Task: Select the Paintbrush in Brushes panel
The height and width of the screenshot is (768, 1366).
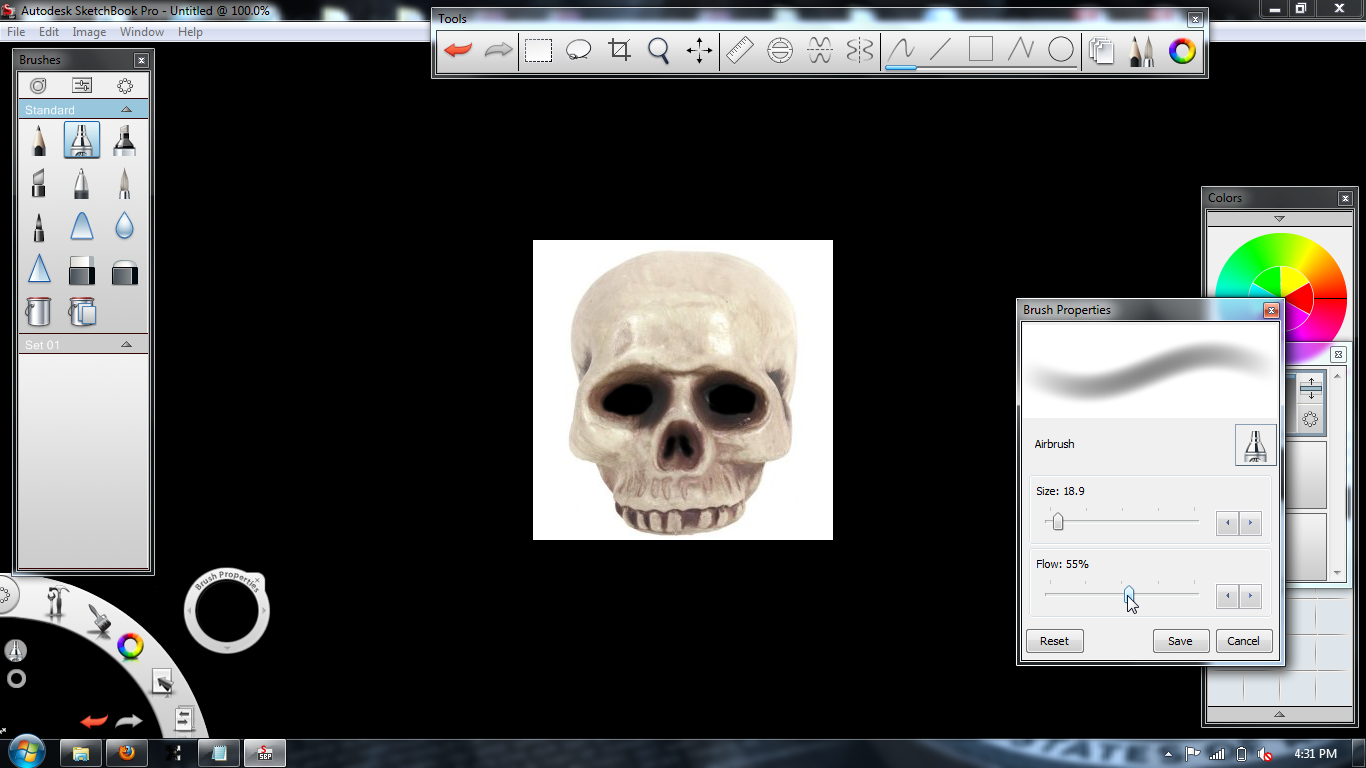Action: click(x=124, y=184)
